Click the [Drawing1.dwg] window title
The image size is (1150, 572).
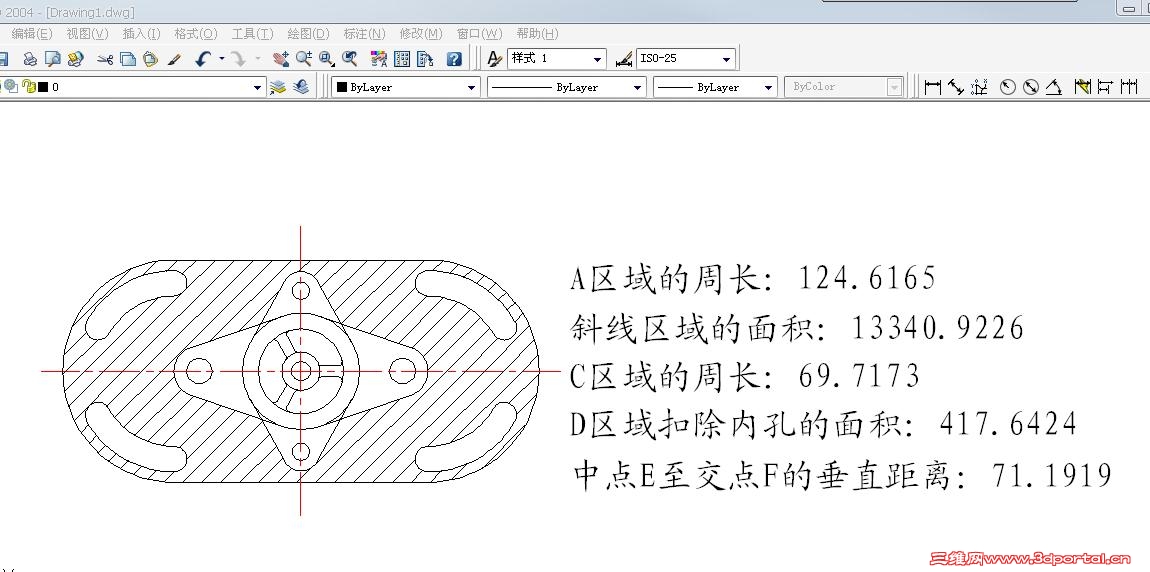(x=90, y=12)
